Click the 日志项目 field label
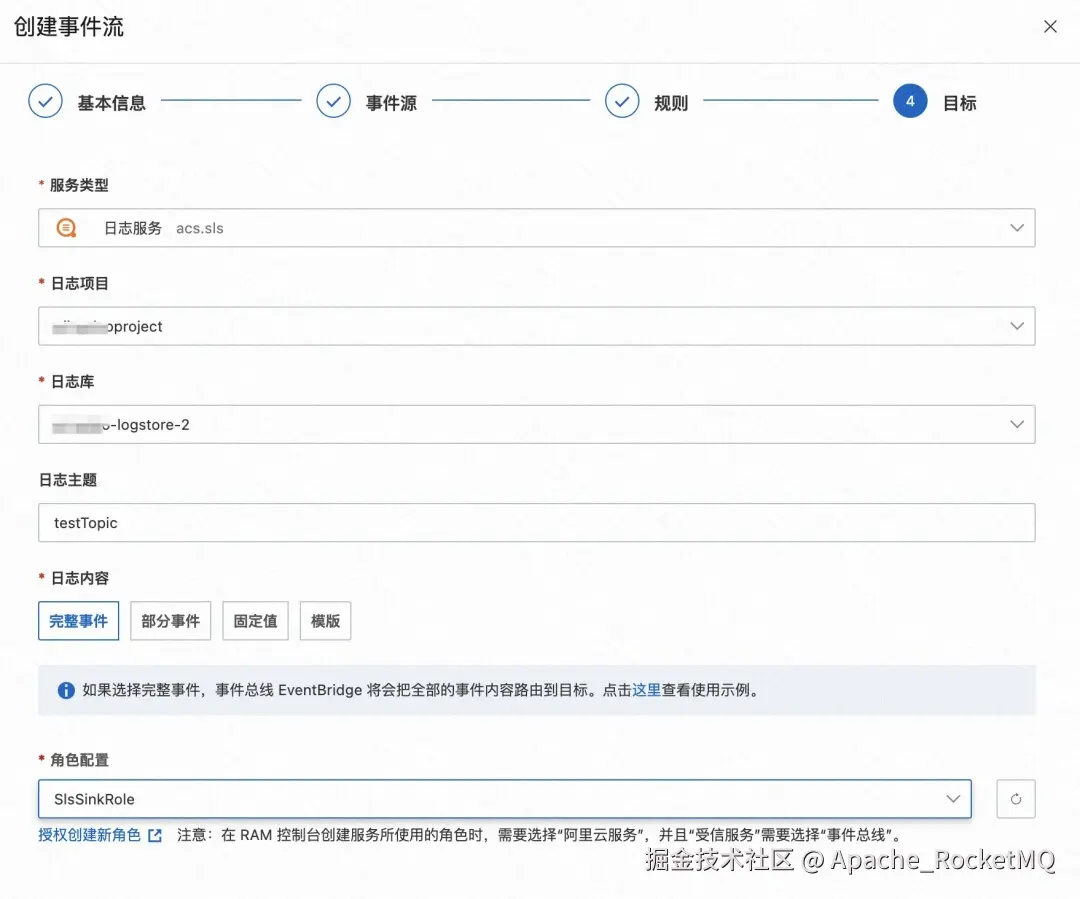The width and height of the screenshot is (1080, 899). tap(79, 283)
